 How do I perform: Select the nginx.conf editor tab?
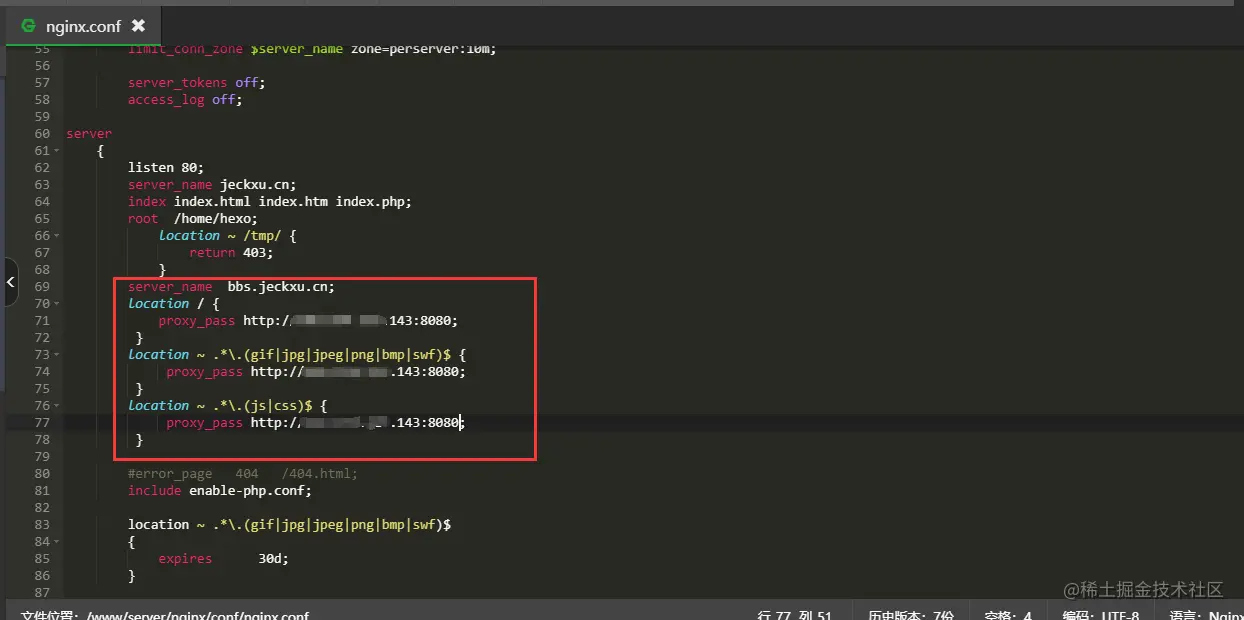click(83, 26)
